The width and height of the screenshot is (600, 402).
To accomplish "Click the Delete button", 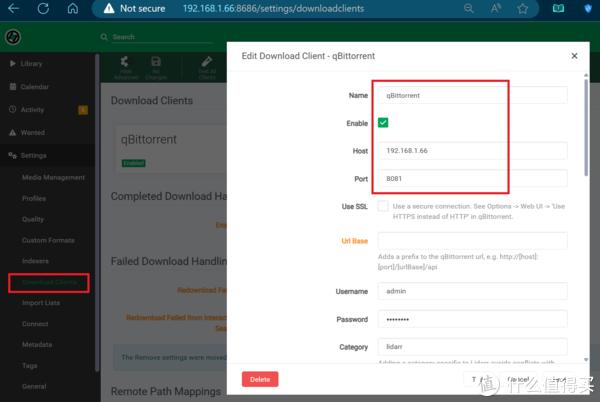I will 260,379.
